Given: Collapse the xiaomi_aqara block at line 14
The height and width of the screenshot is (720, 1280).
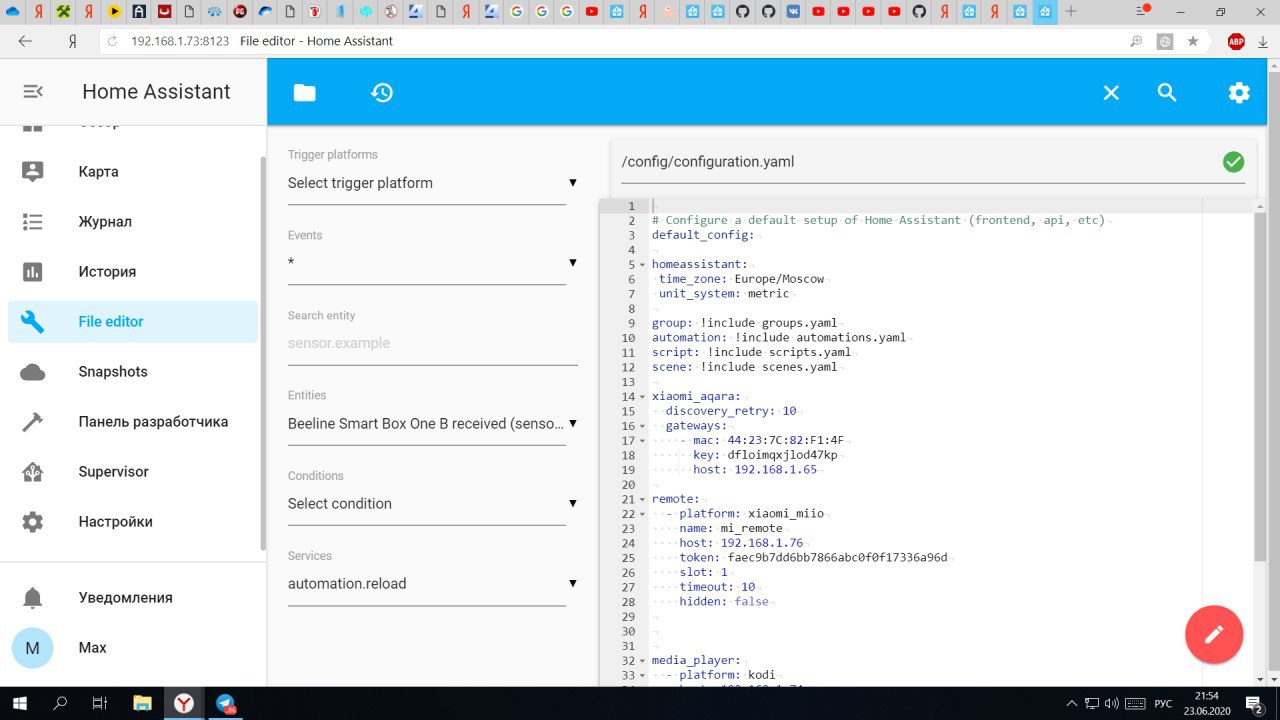Looking at the screenshot, I should click(642, 397).
